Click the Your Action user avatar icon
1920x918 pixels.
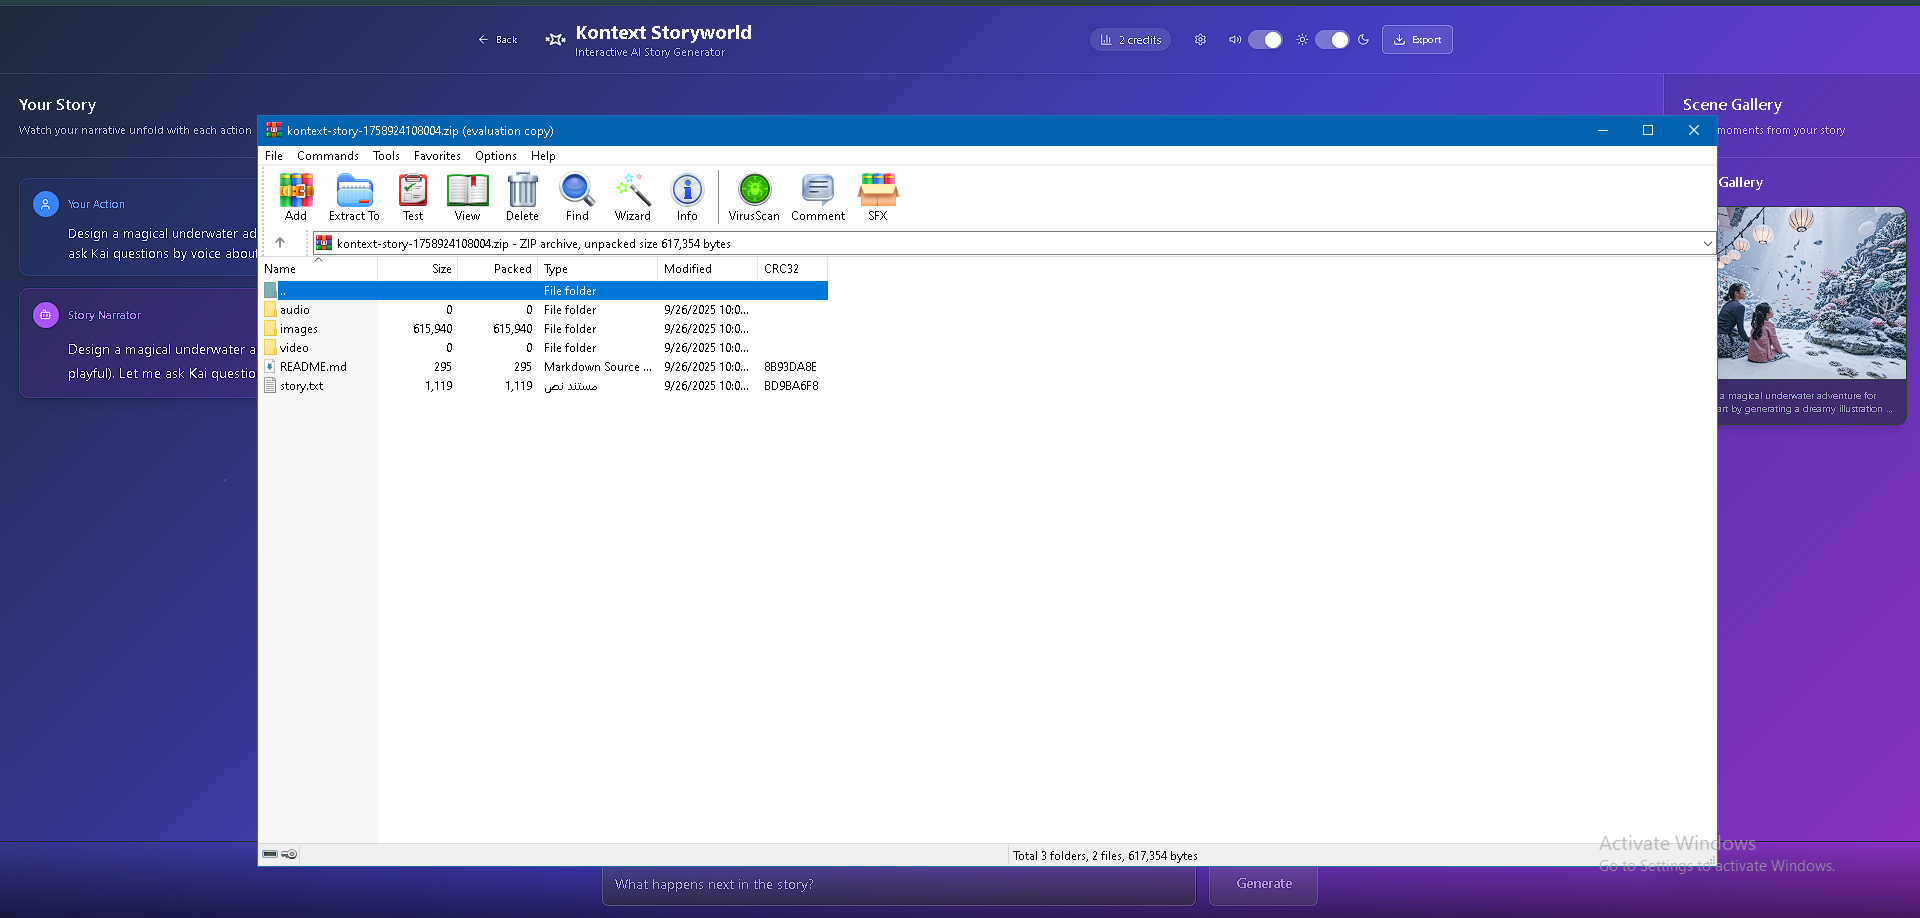(46, 204)
